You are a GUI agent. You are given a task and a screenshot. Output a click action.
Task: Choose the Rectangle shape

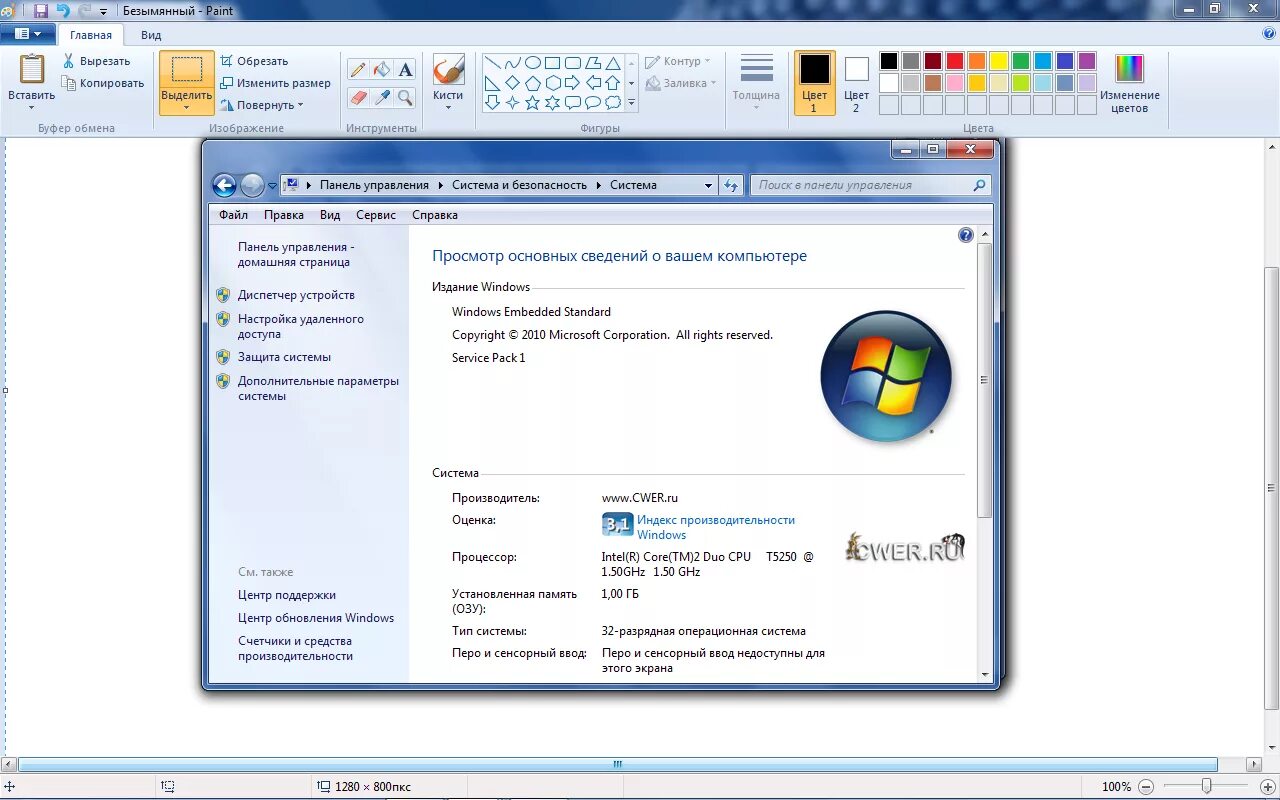[553, 62]
